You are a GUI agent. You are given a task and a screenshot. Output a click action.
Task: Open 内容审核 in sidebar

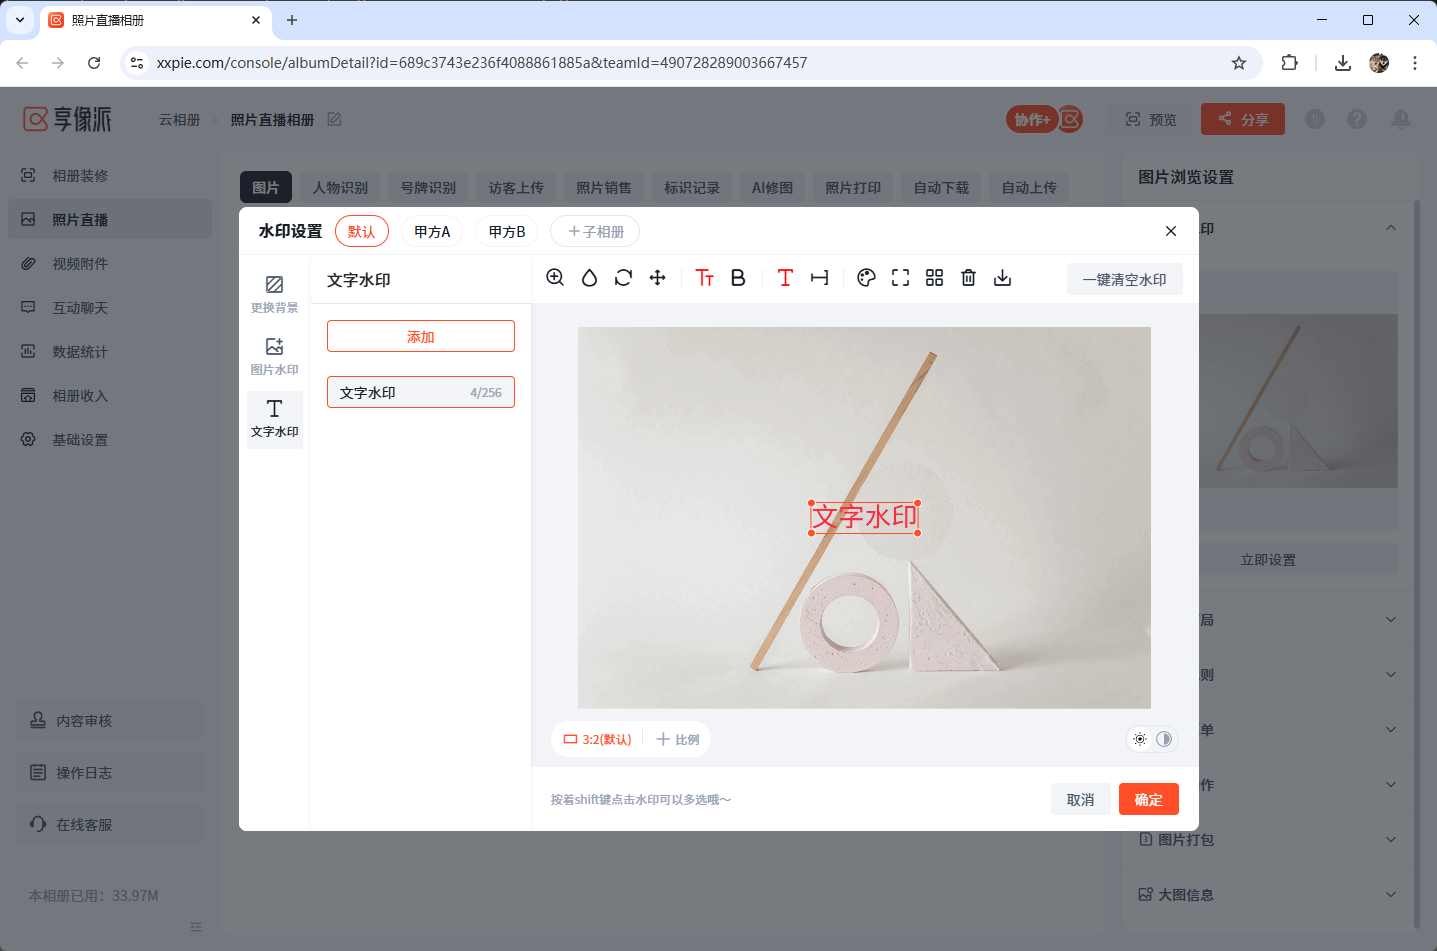click(110, 720)
